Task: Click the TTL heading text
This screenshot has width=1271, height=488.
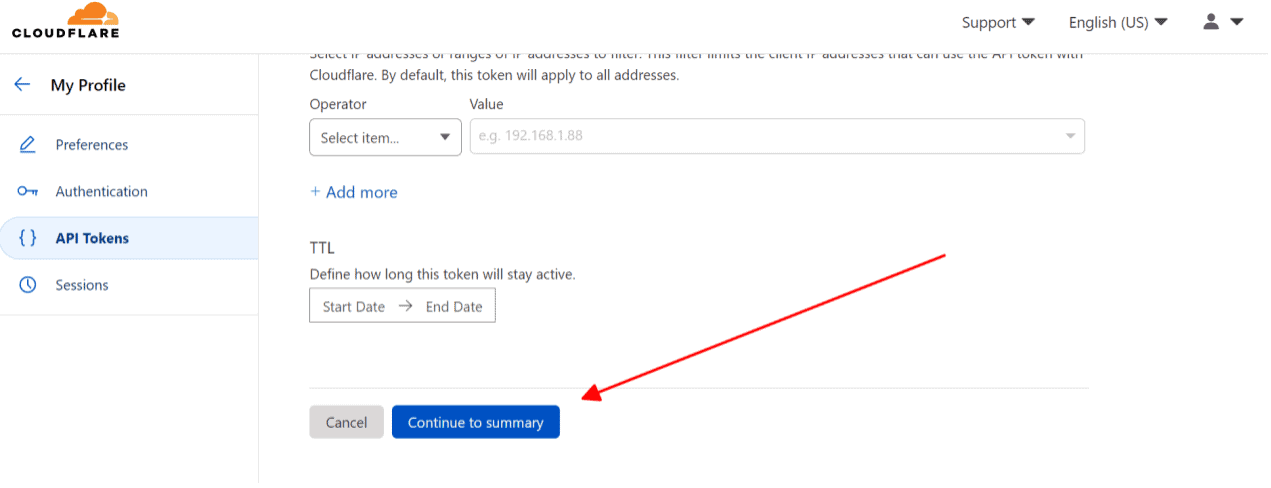Action: tap(322, 248)
